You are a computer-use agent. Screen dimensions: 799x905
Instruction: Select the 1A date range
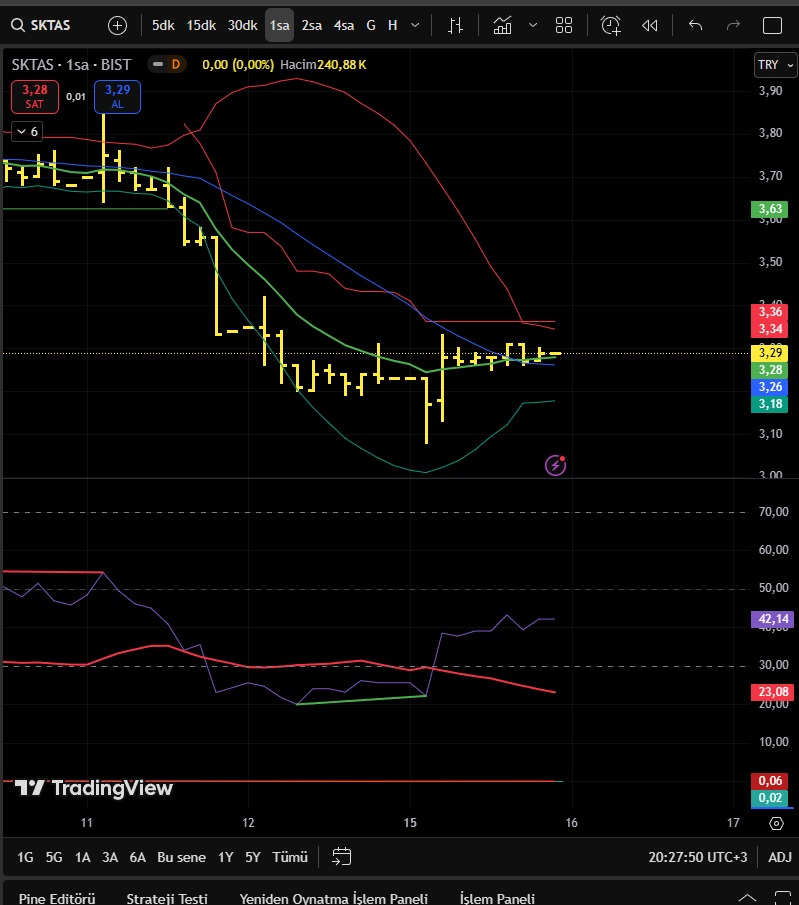(x=83, y=857)
